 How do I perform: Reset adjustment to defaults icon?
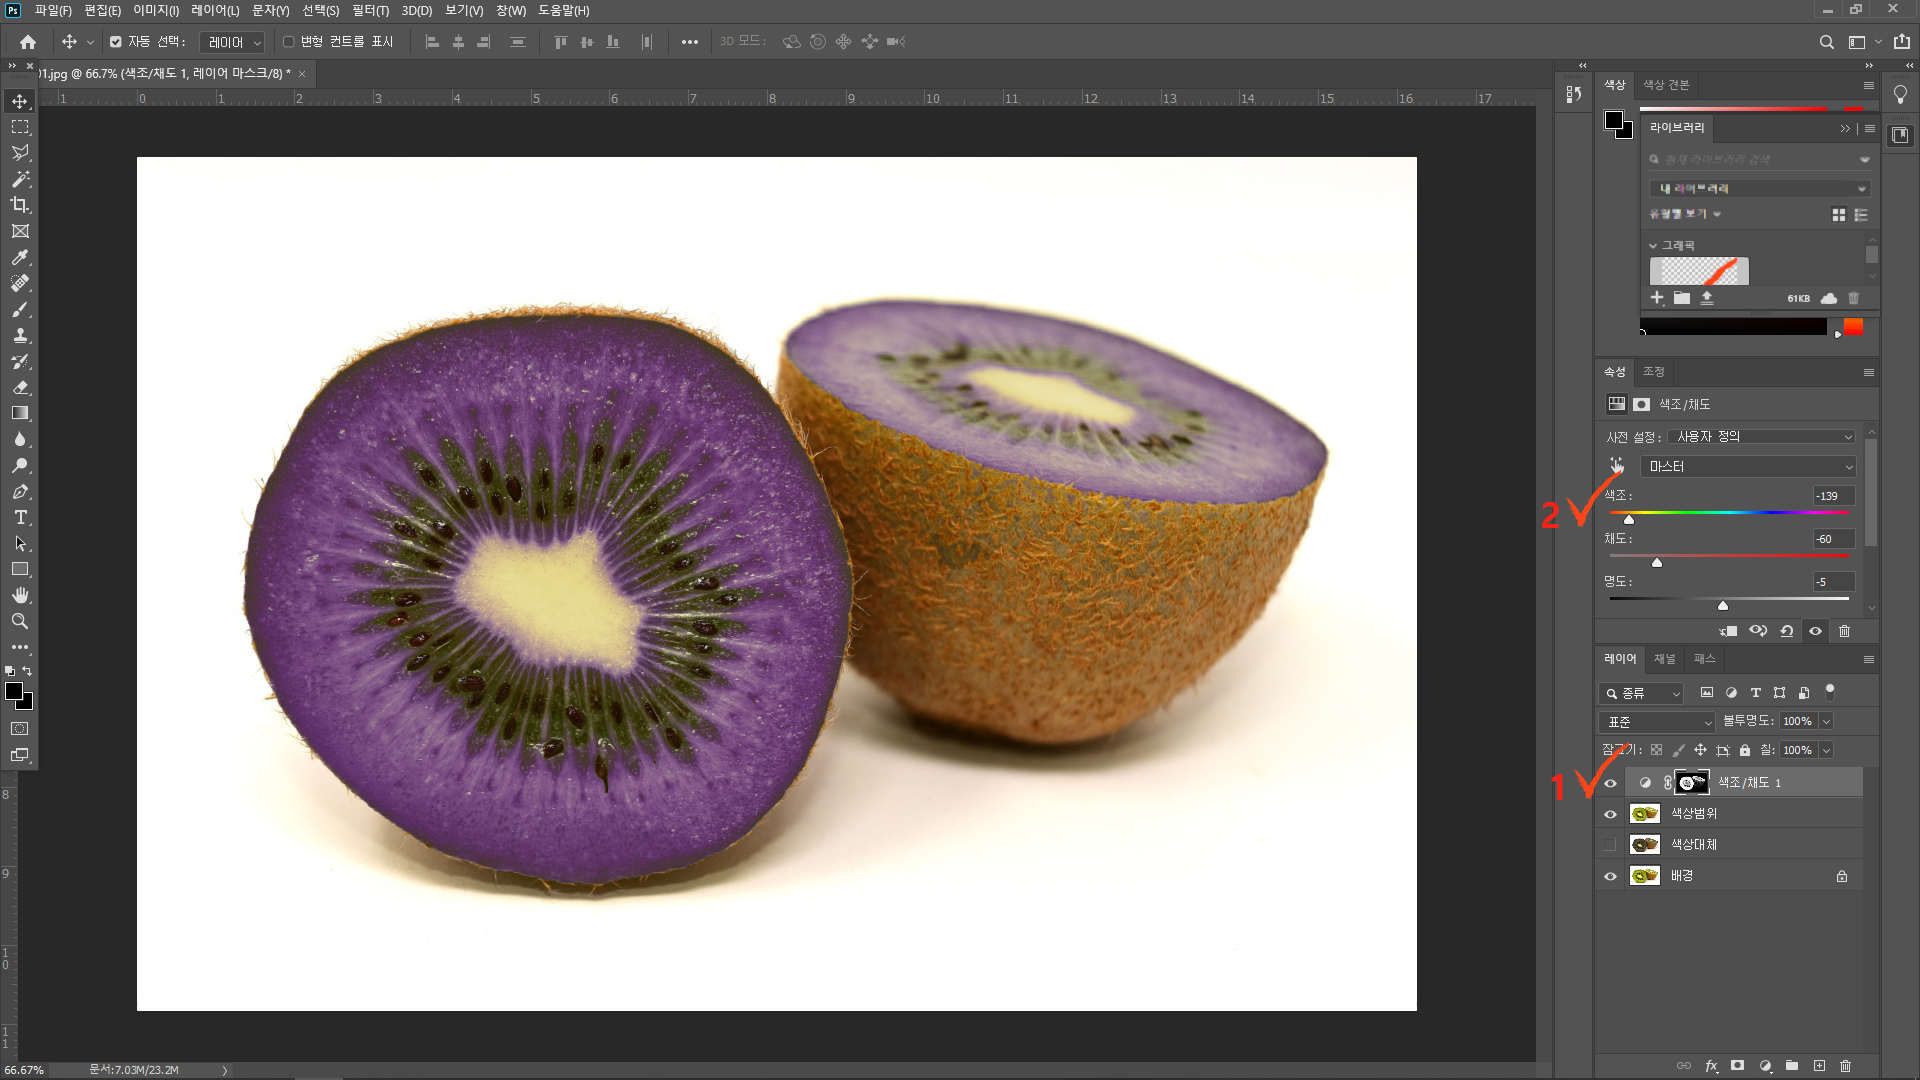[x=1787, y=631]
